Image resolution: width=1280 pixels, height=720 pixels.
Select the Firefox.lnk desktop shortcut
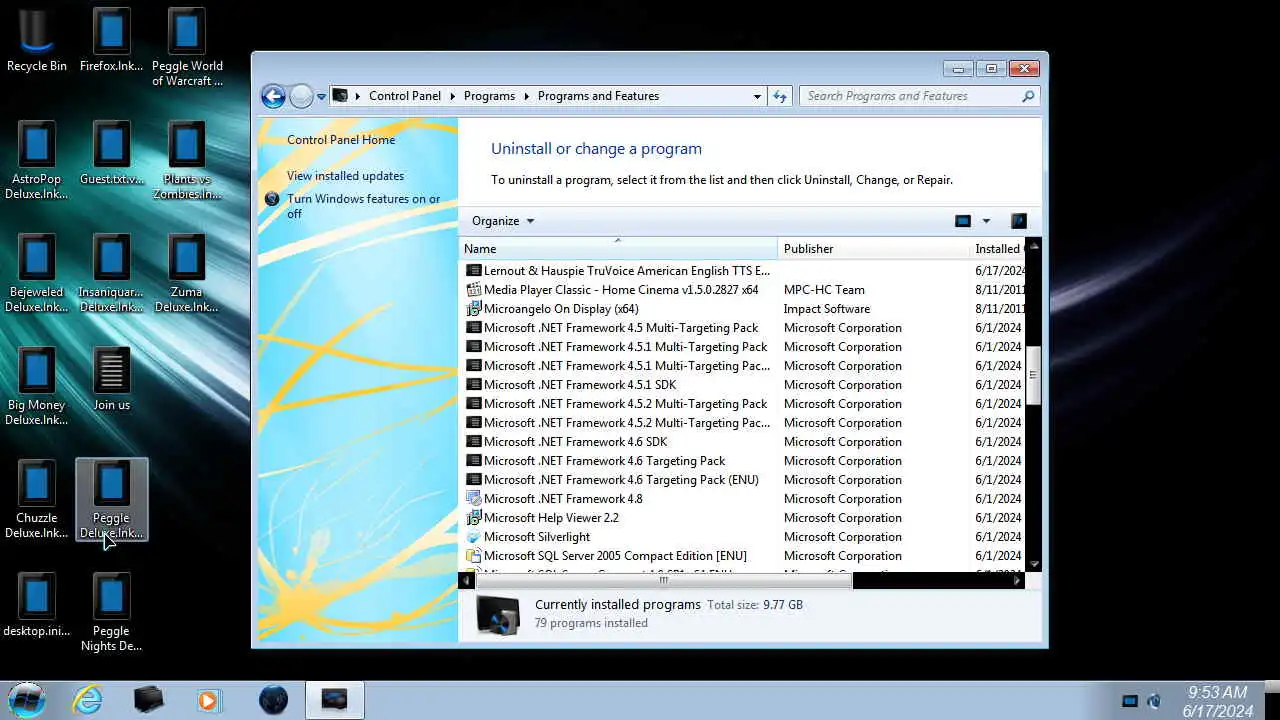pyautogui.click(x=111, y=41)
